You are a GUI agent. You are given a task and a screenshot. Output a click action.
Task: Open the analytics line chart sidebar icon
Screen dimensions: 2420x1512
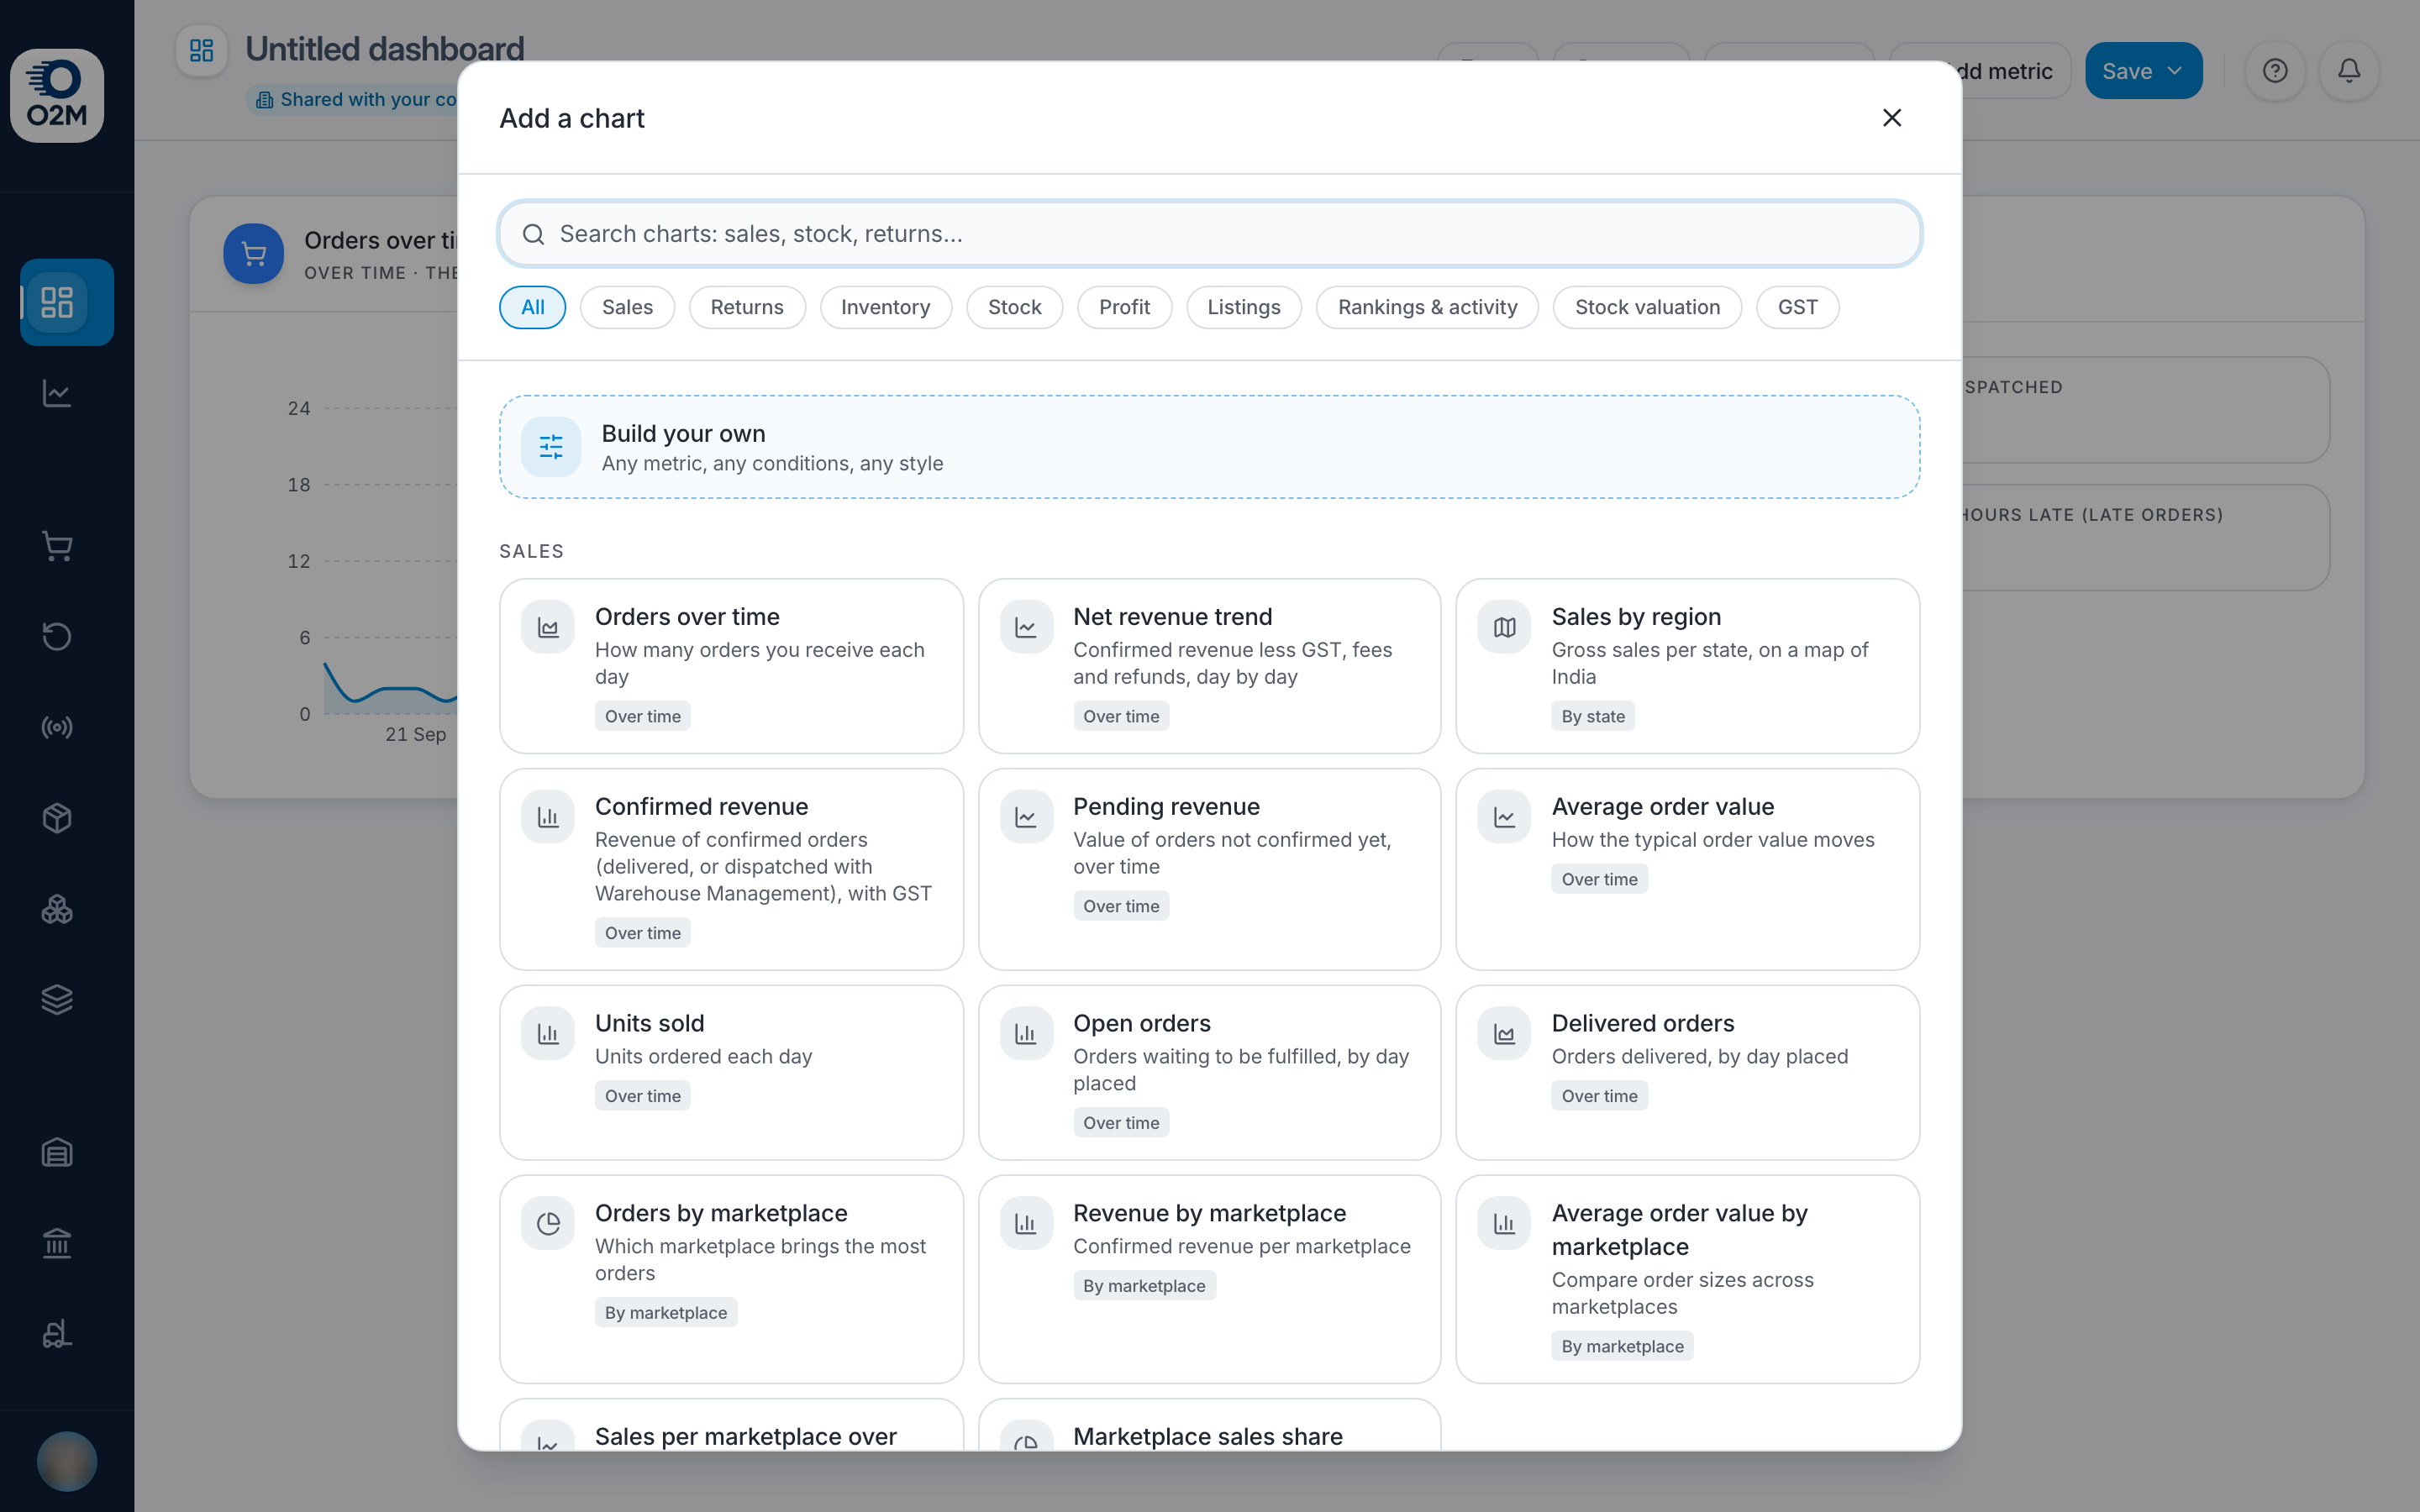click(x=57, y=393)
